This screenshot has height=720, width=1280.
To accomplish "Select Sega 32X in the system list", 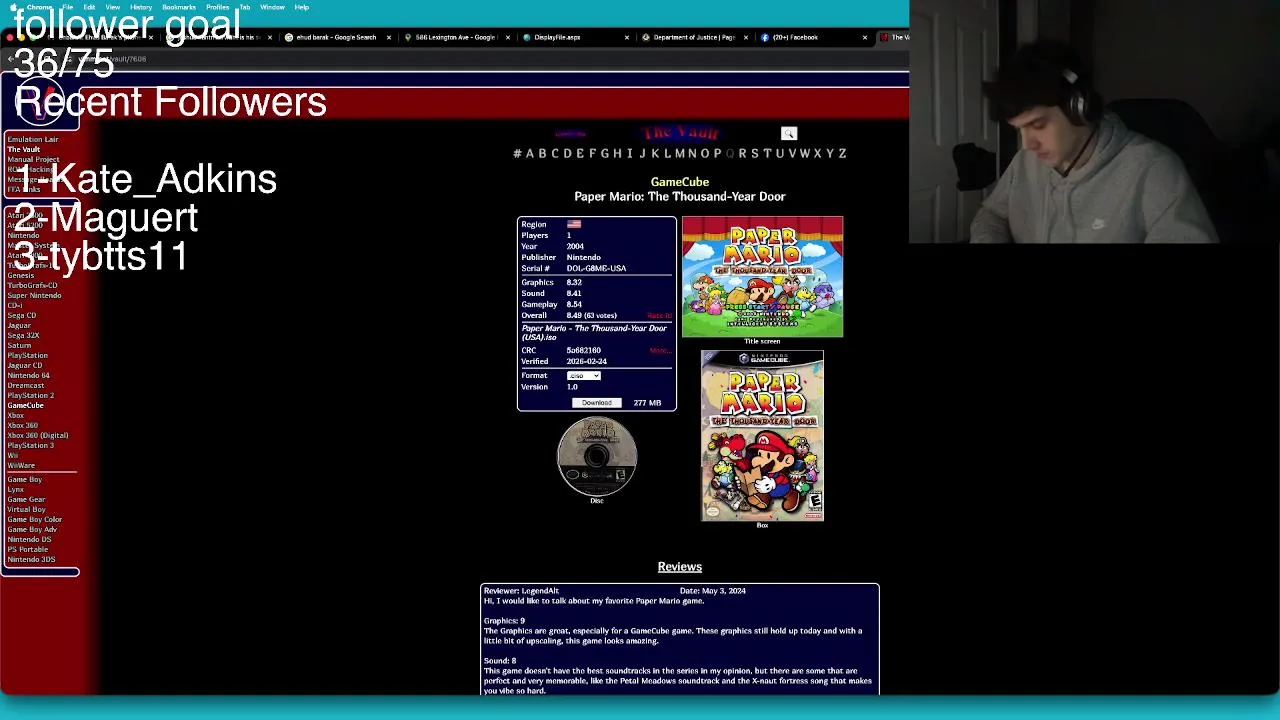I will pyautogui.click(x=24, y=335).
